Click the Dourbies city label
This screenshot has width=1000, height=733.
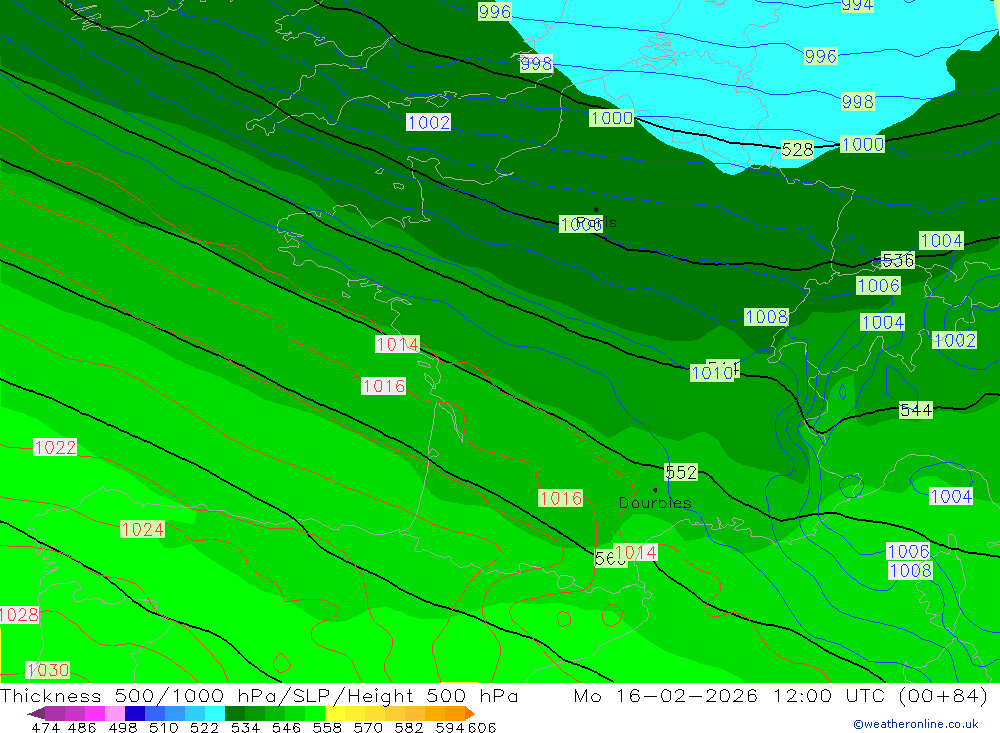655,503
